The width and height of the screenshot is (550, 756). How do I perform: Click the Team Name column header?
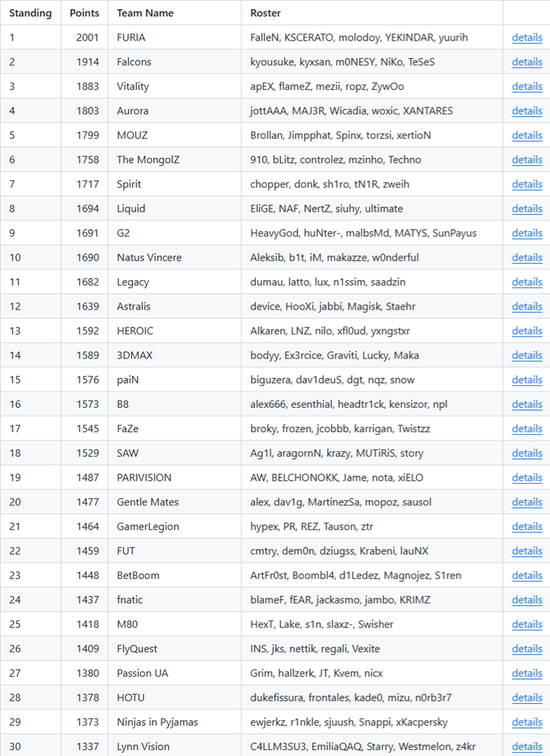145,13
